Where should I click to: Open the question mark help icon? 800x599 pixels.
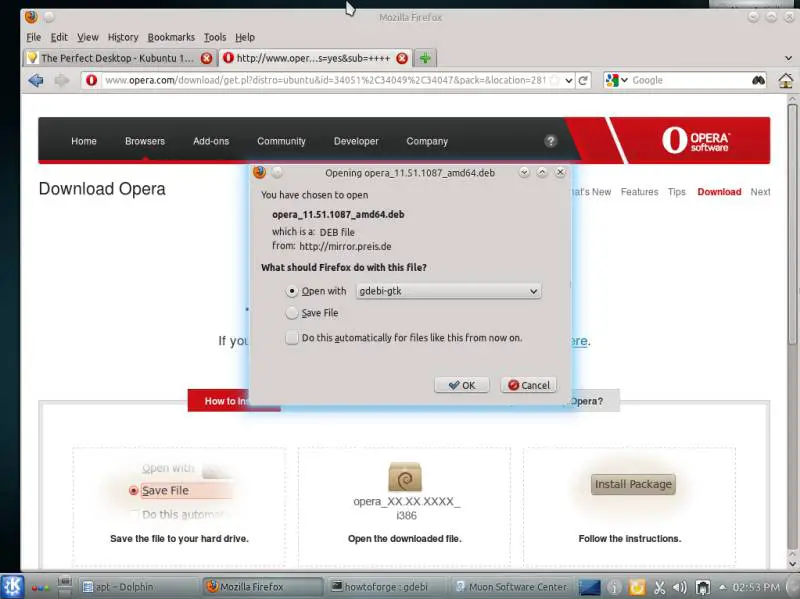tap(550, 141)
